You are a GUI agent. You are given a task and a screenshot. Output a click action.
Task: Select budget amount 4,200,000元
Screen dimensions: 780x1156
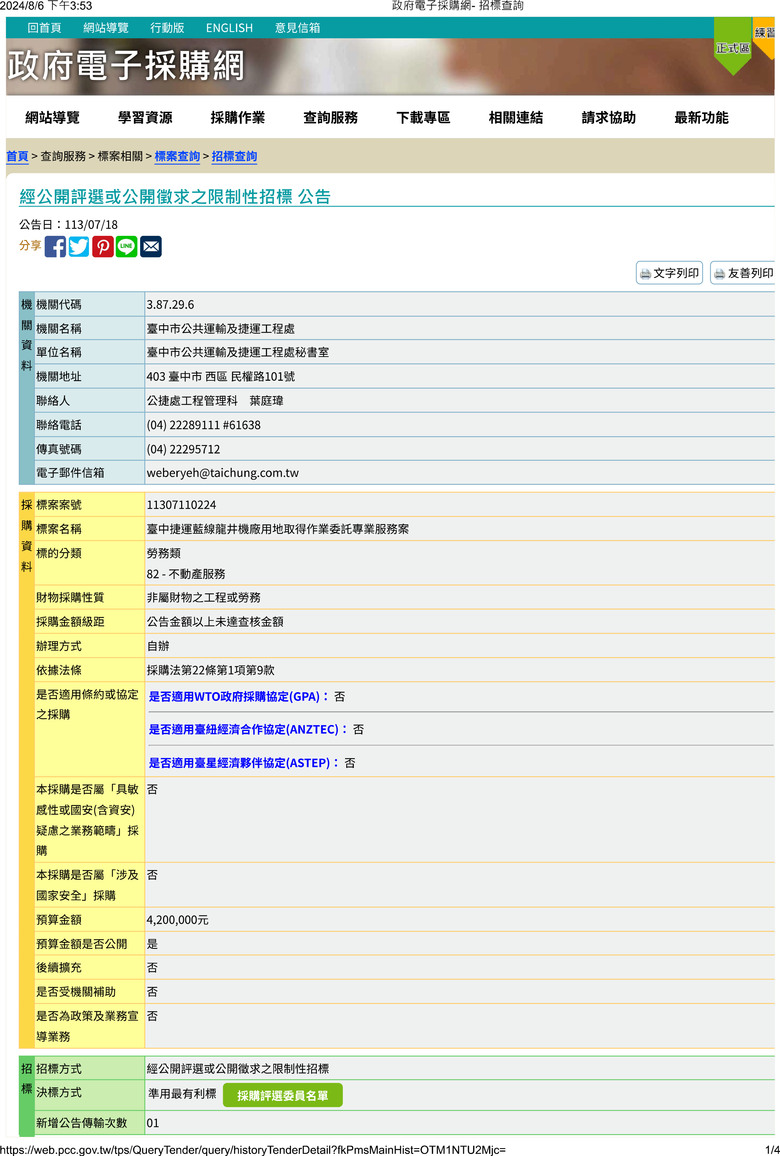click(178, 920)
